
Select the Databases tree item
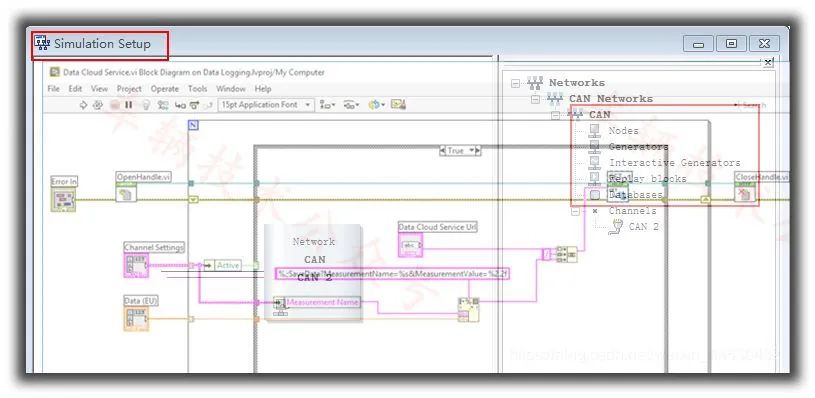tap(636, 195)
